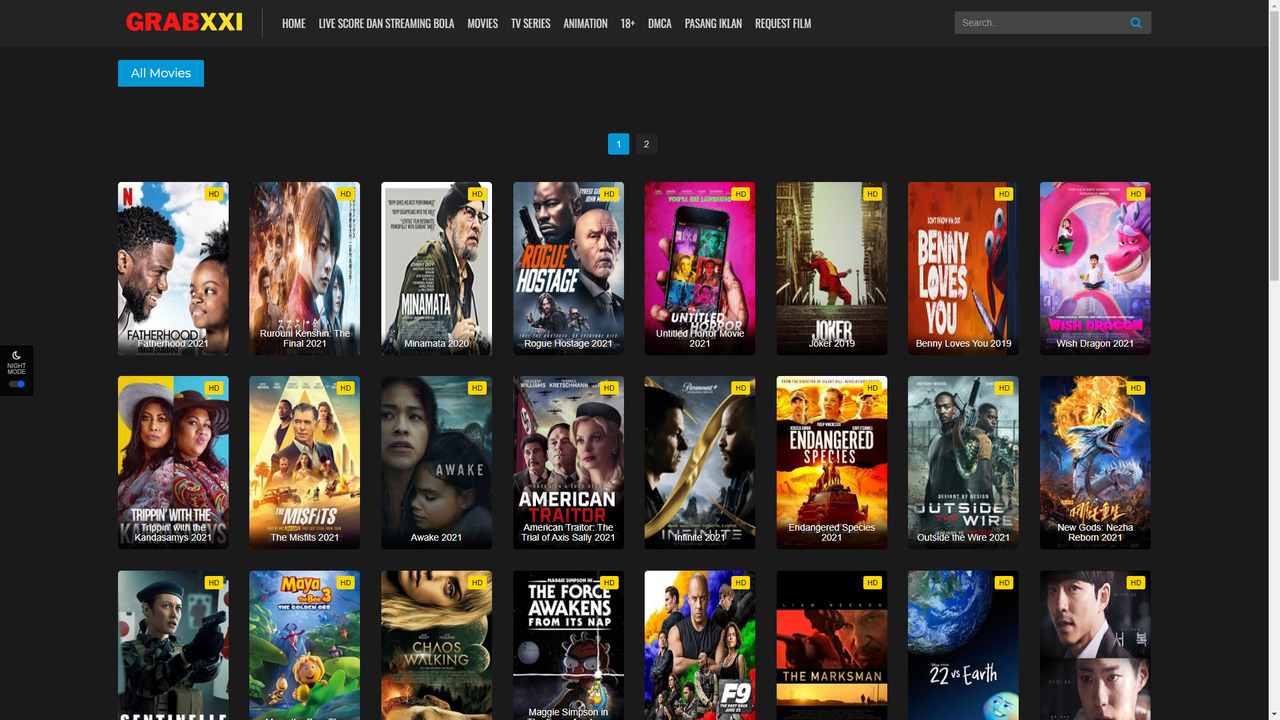This screenshot has height=720, width=1280.
Task: Click HD badge on Outside the Wire poster
Action: point(1004,388)
